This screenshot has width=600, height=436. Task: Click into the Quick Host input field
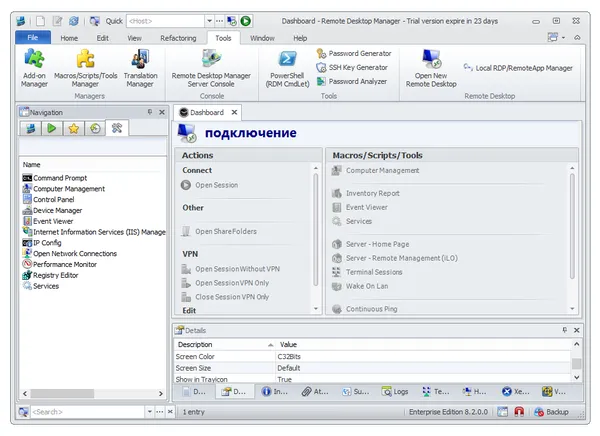[165, 21]
